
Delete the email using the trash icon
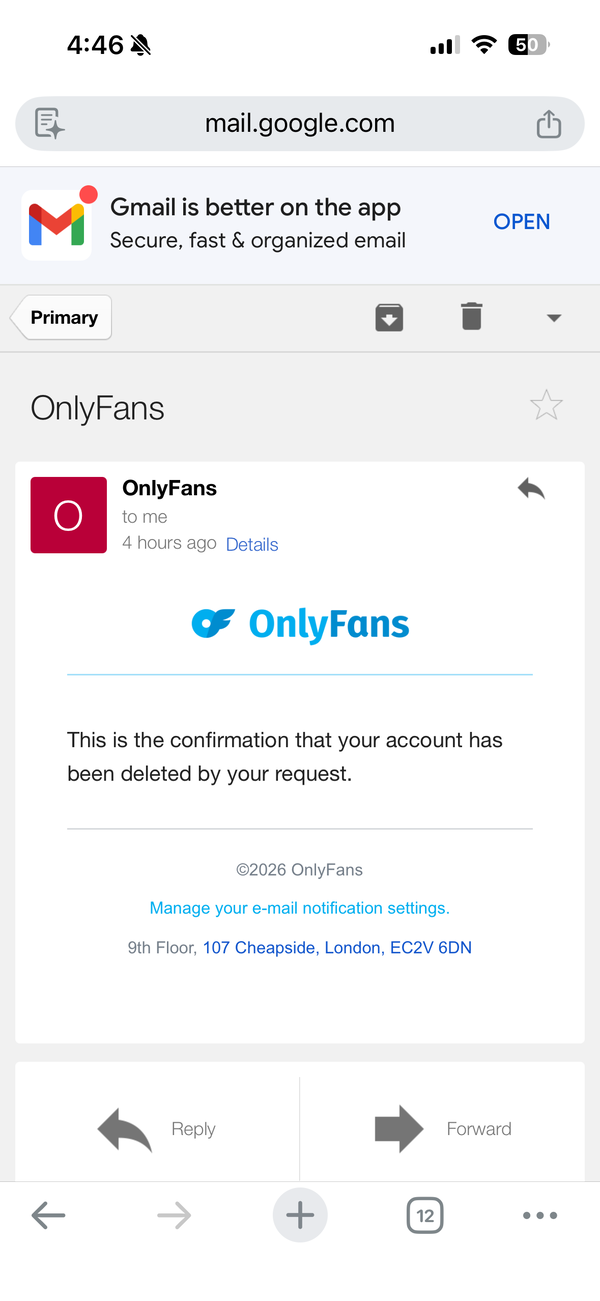point(472,317)
